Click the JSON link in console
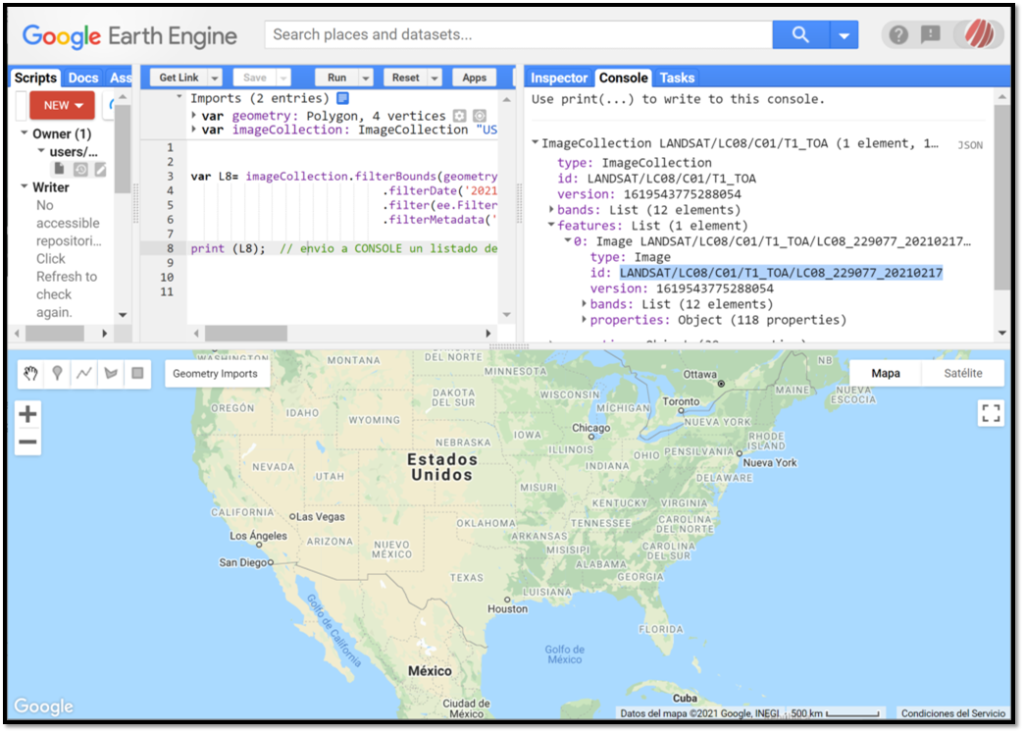The image size is (1024, 733). pos(970,145)
